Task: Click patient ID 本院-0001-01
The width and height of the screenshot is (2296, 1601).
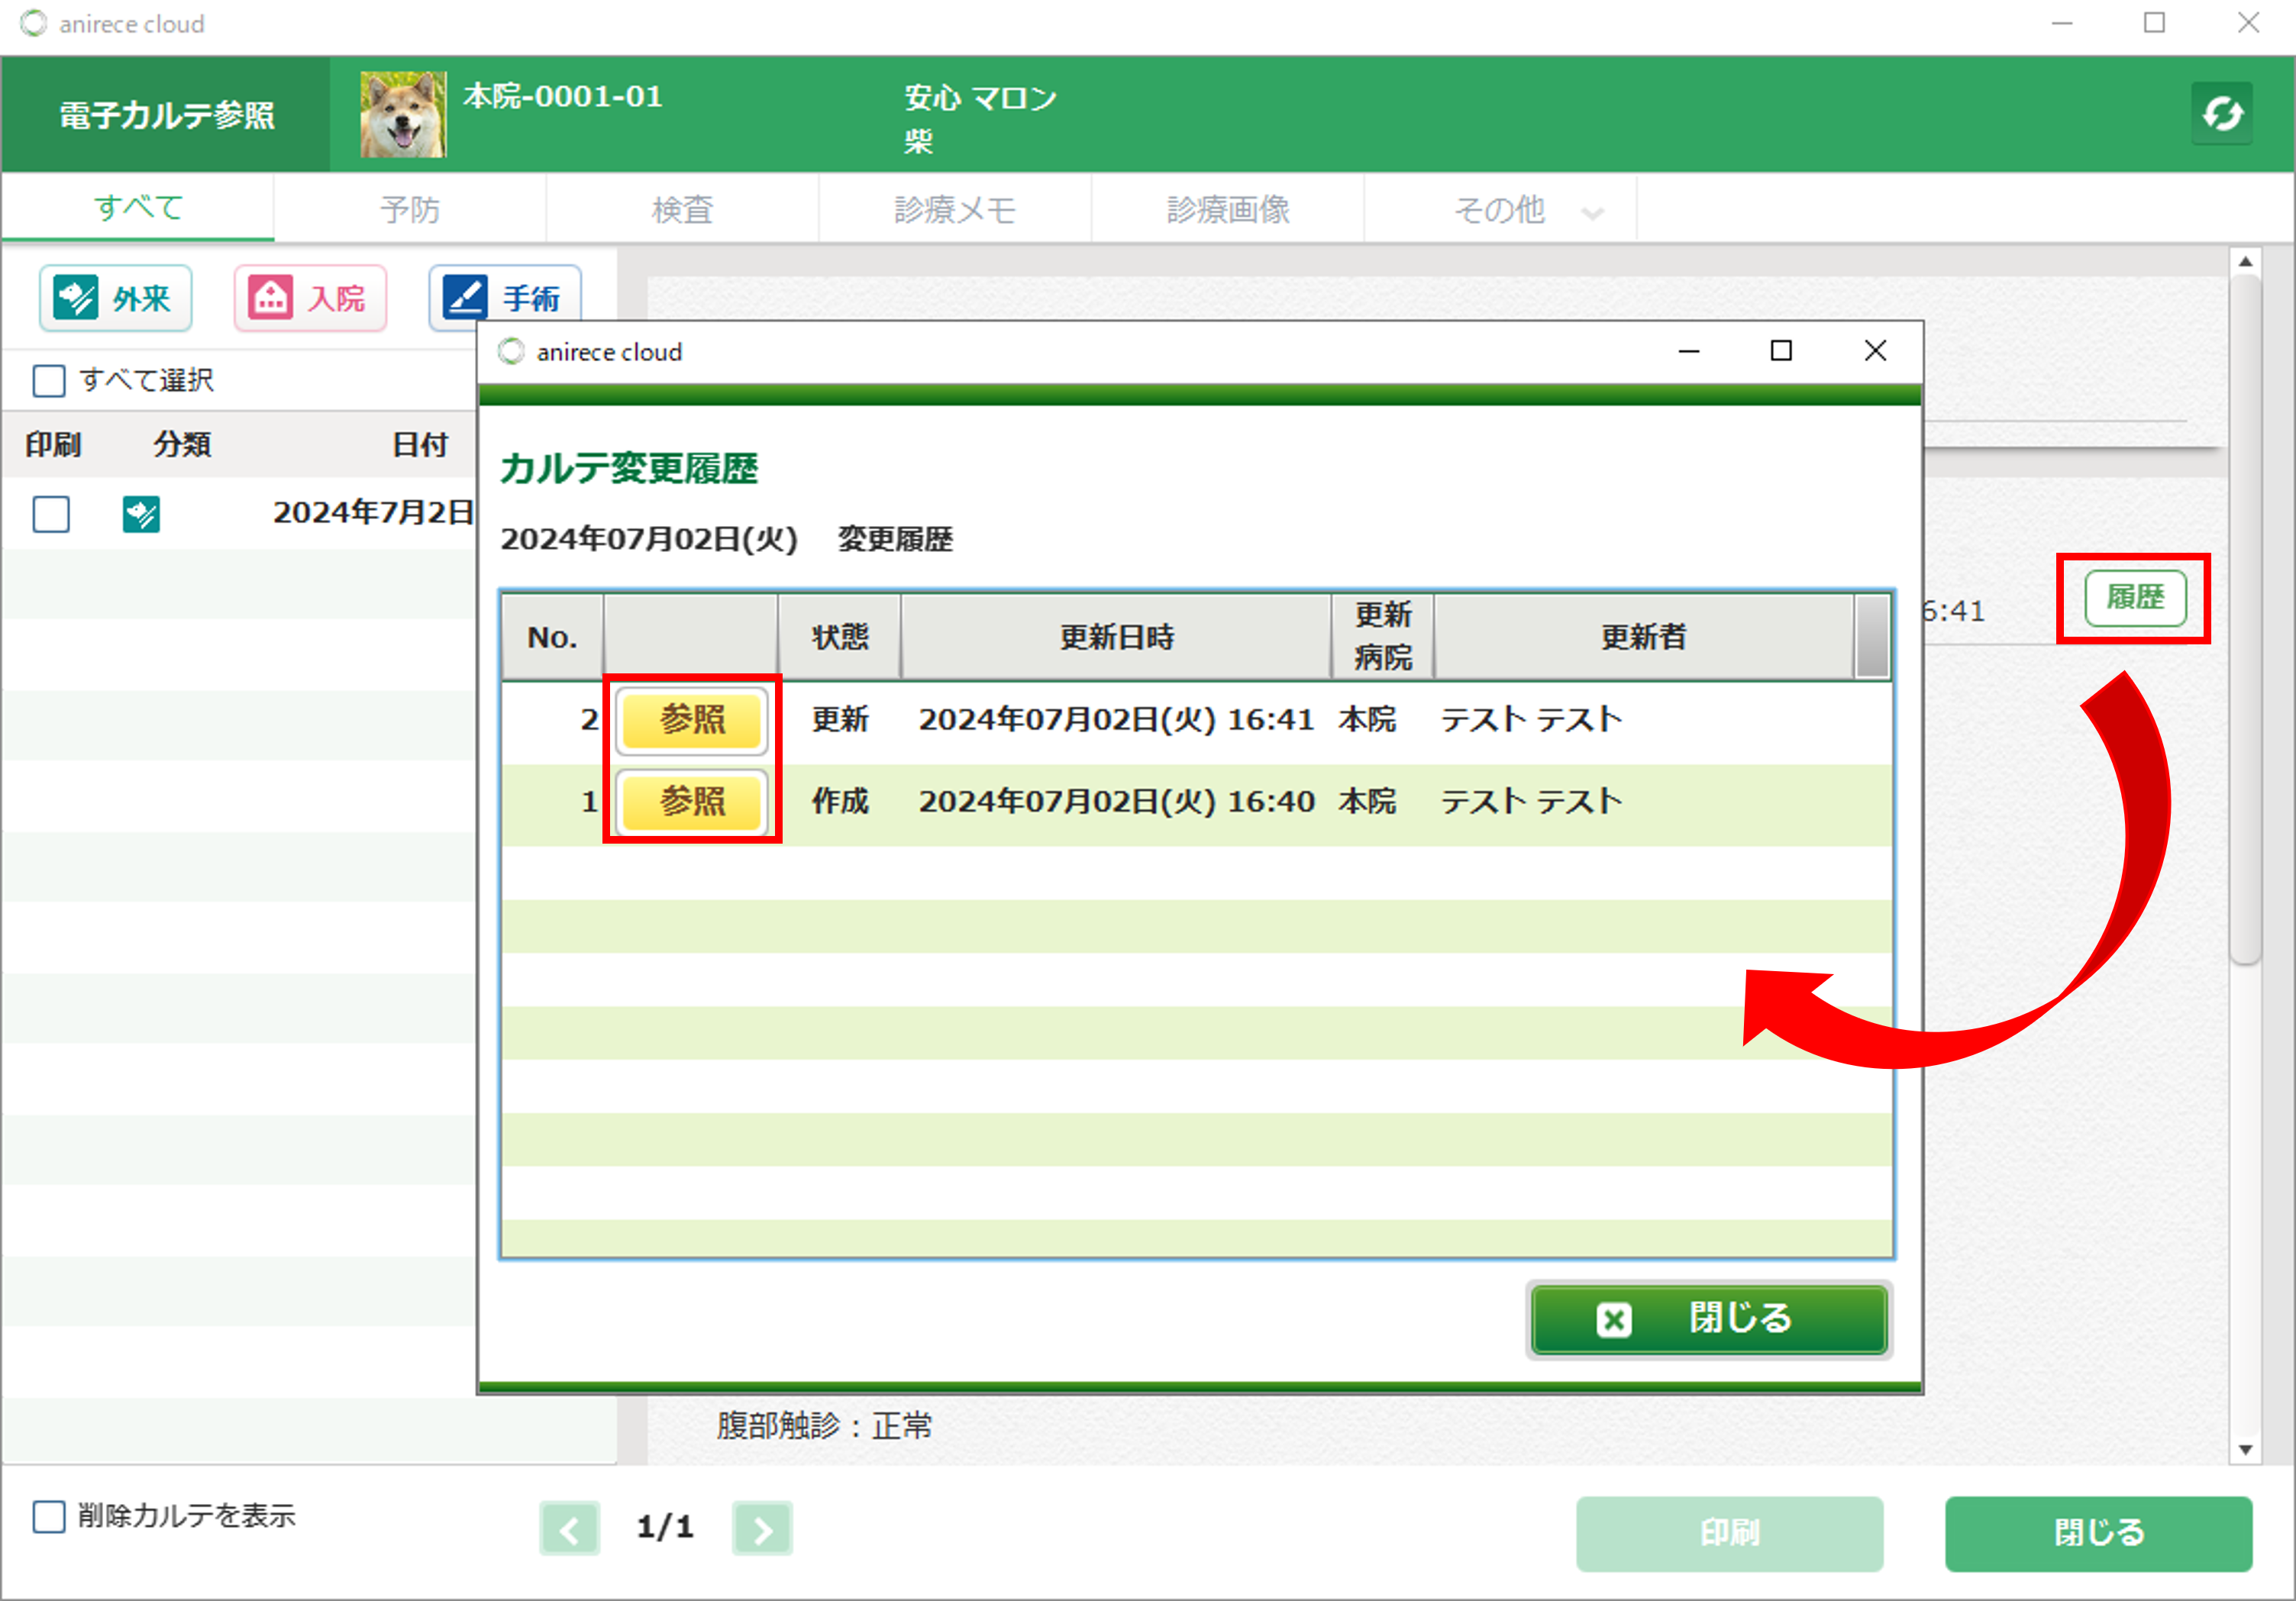Action: [x=562, y=96]
